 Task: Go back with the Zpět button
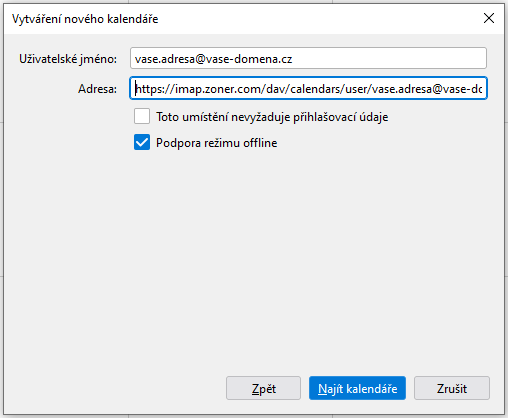(263, 388)
